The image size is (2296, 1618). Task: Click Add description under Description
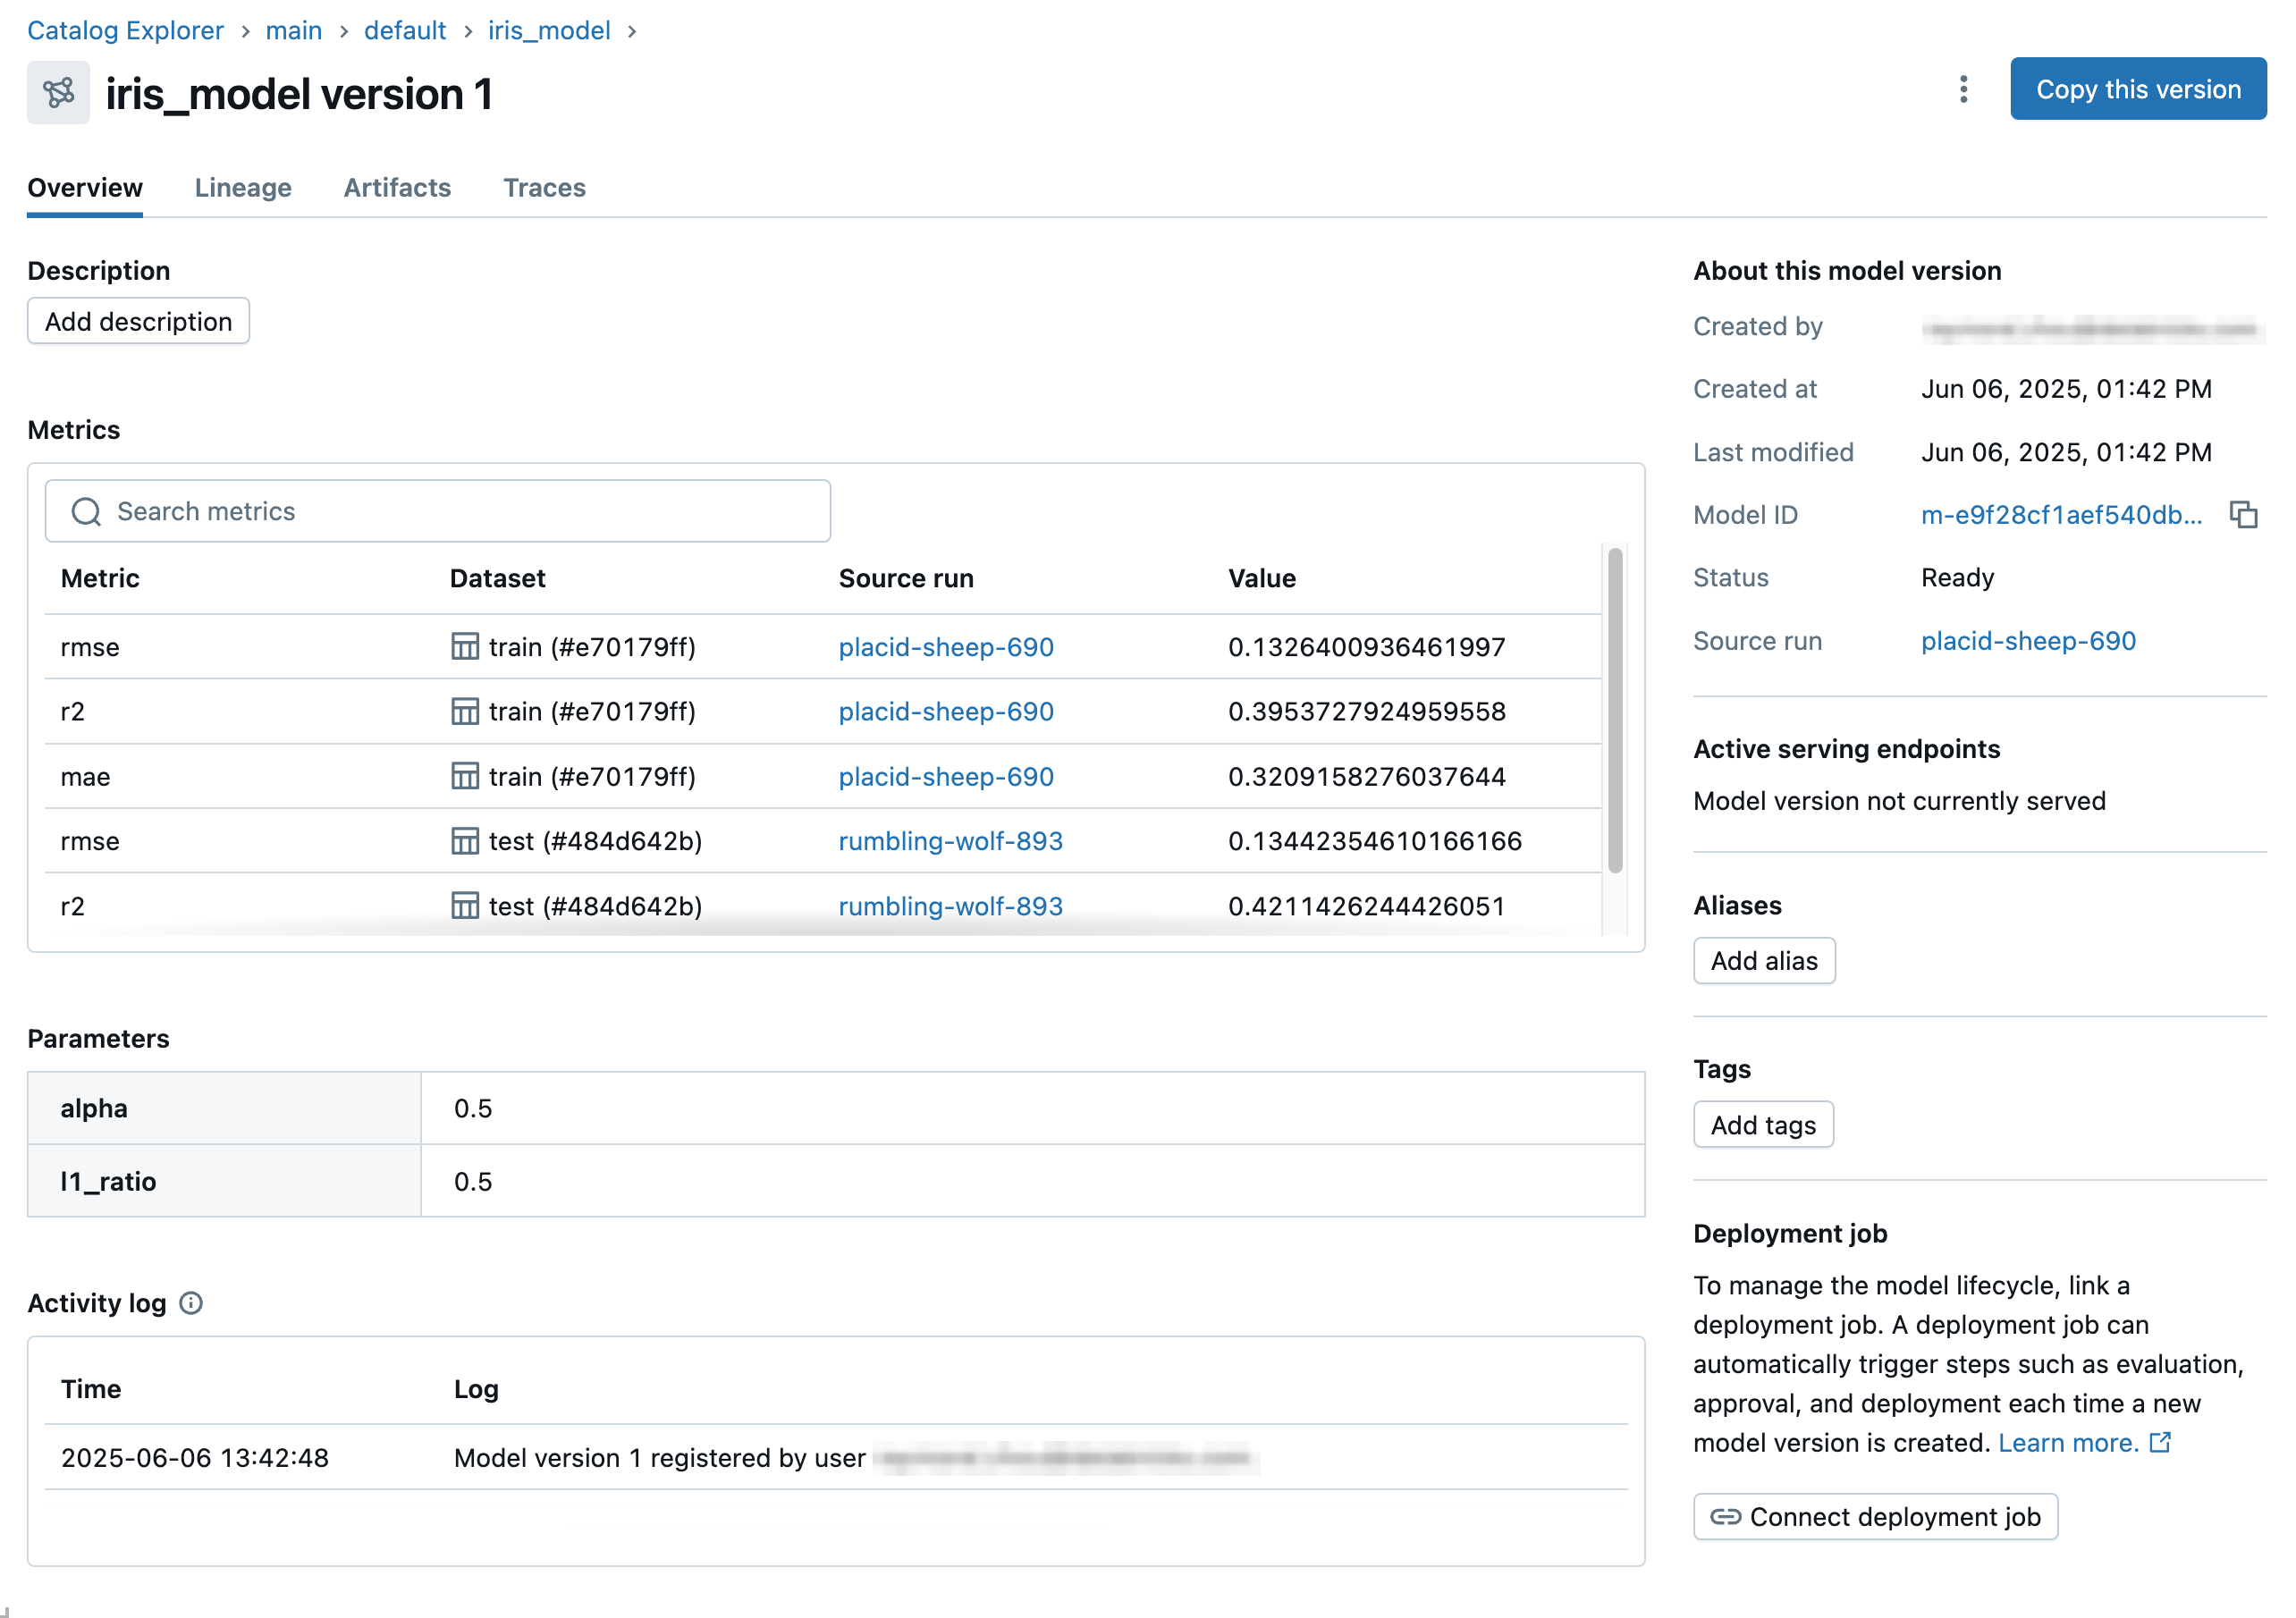point(138,321)
